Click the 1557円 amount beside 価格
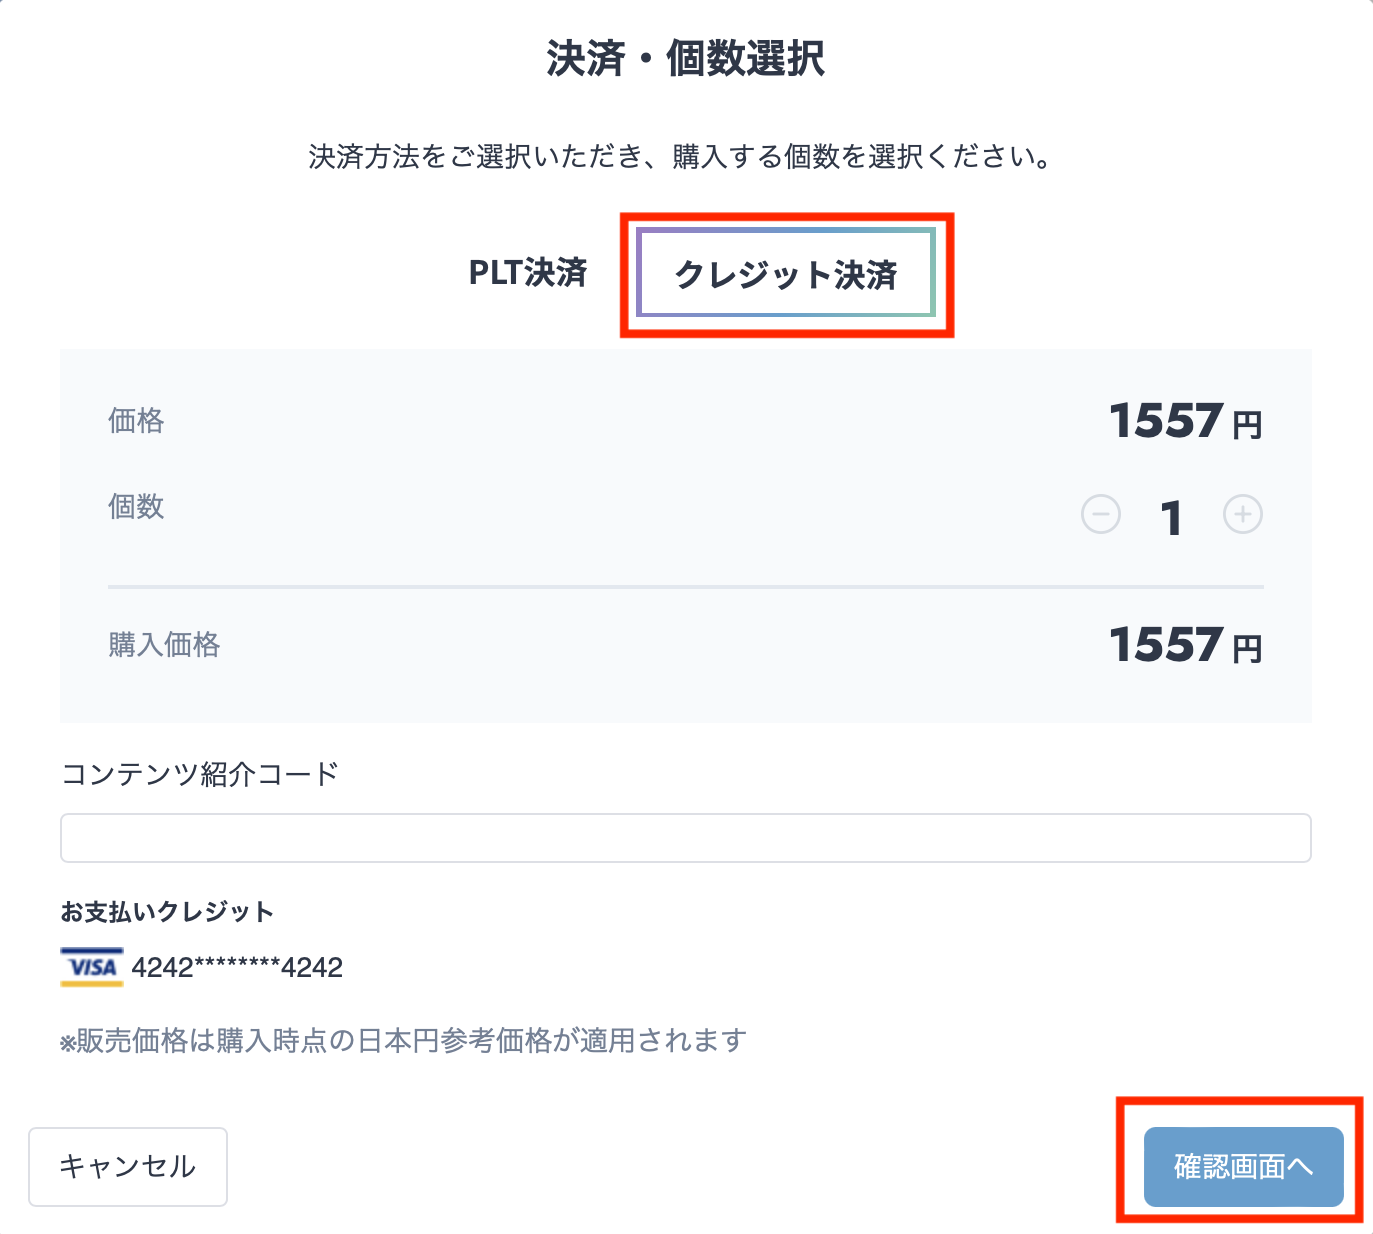 (x=1185, y=421)
